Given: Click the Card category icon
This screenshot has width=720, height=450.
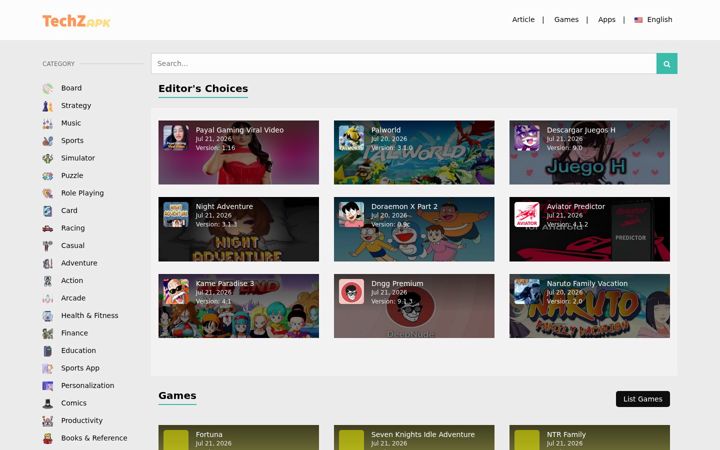Looking at the screenshot, I should point(48,211).
